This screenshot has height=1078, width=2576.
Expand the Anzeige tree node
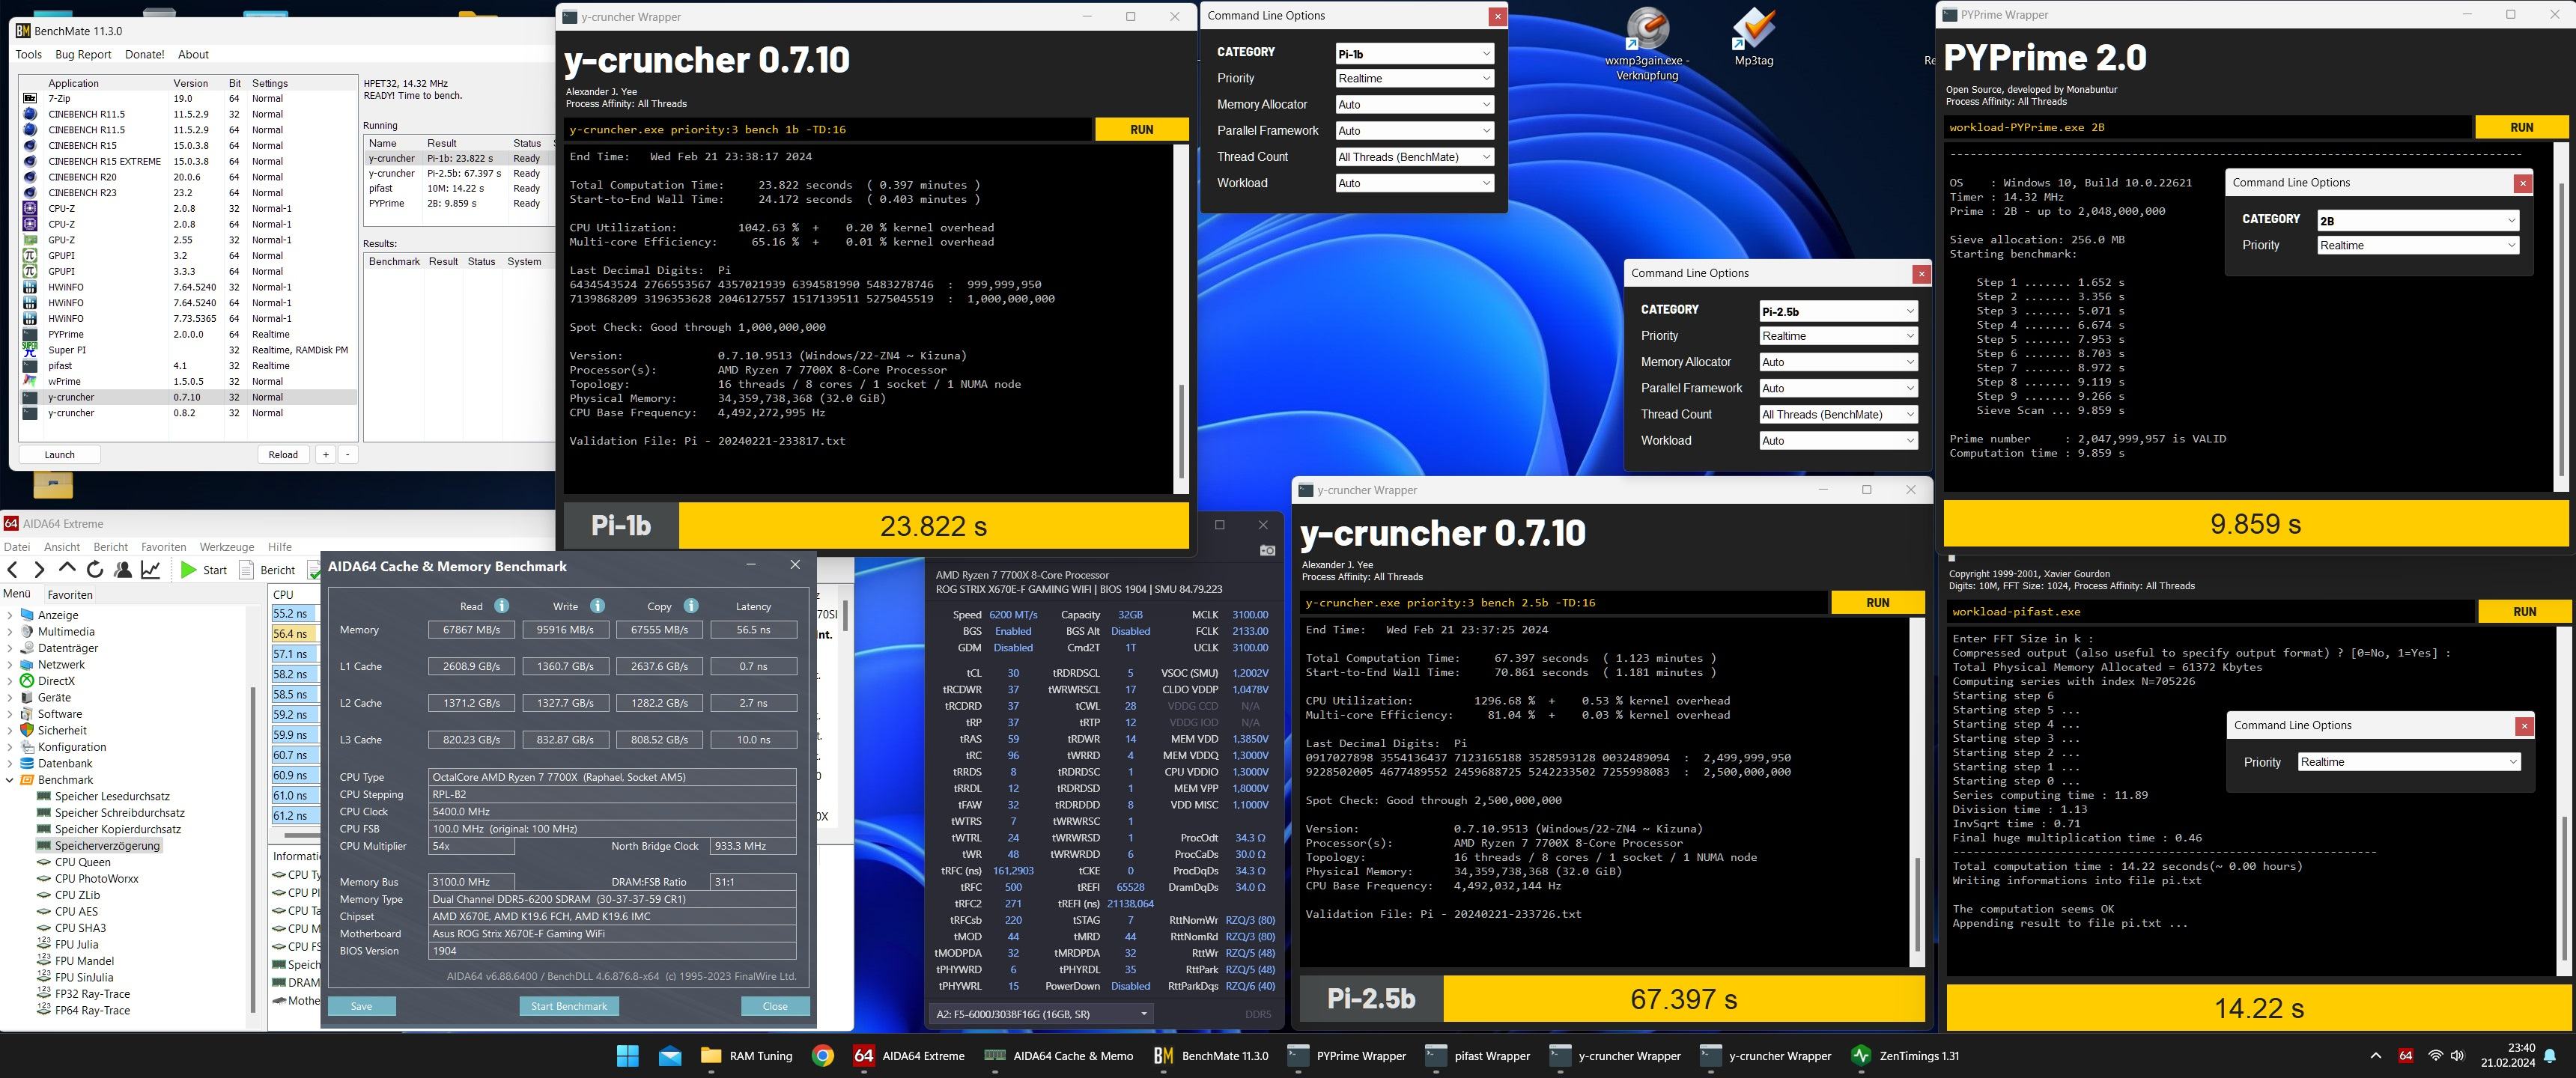pos(10,615)
